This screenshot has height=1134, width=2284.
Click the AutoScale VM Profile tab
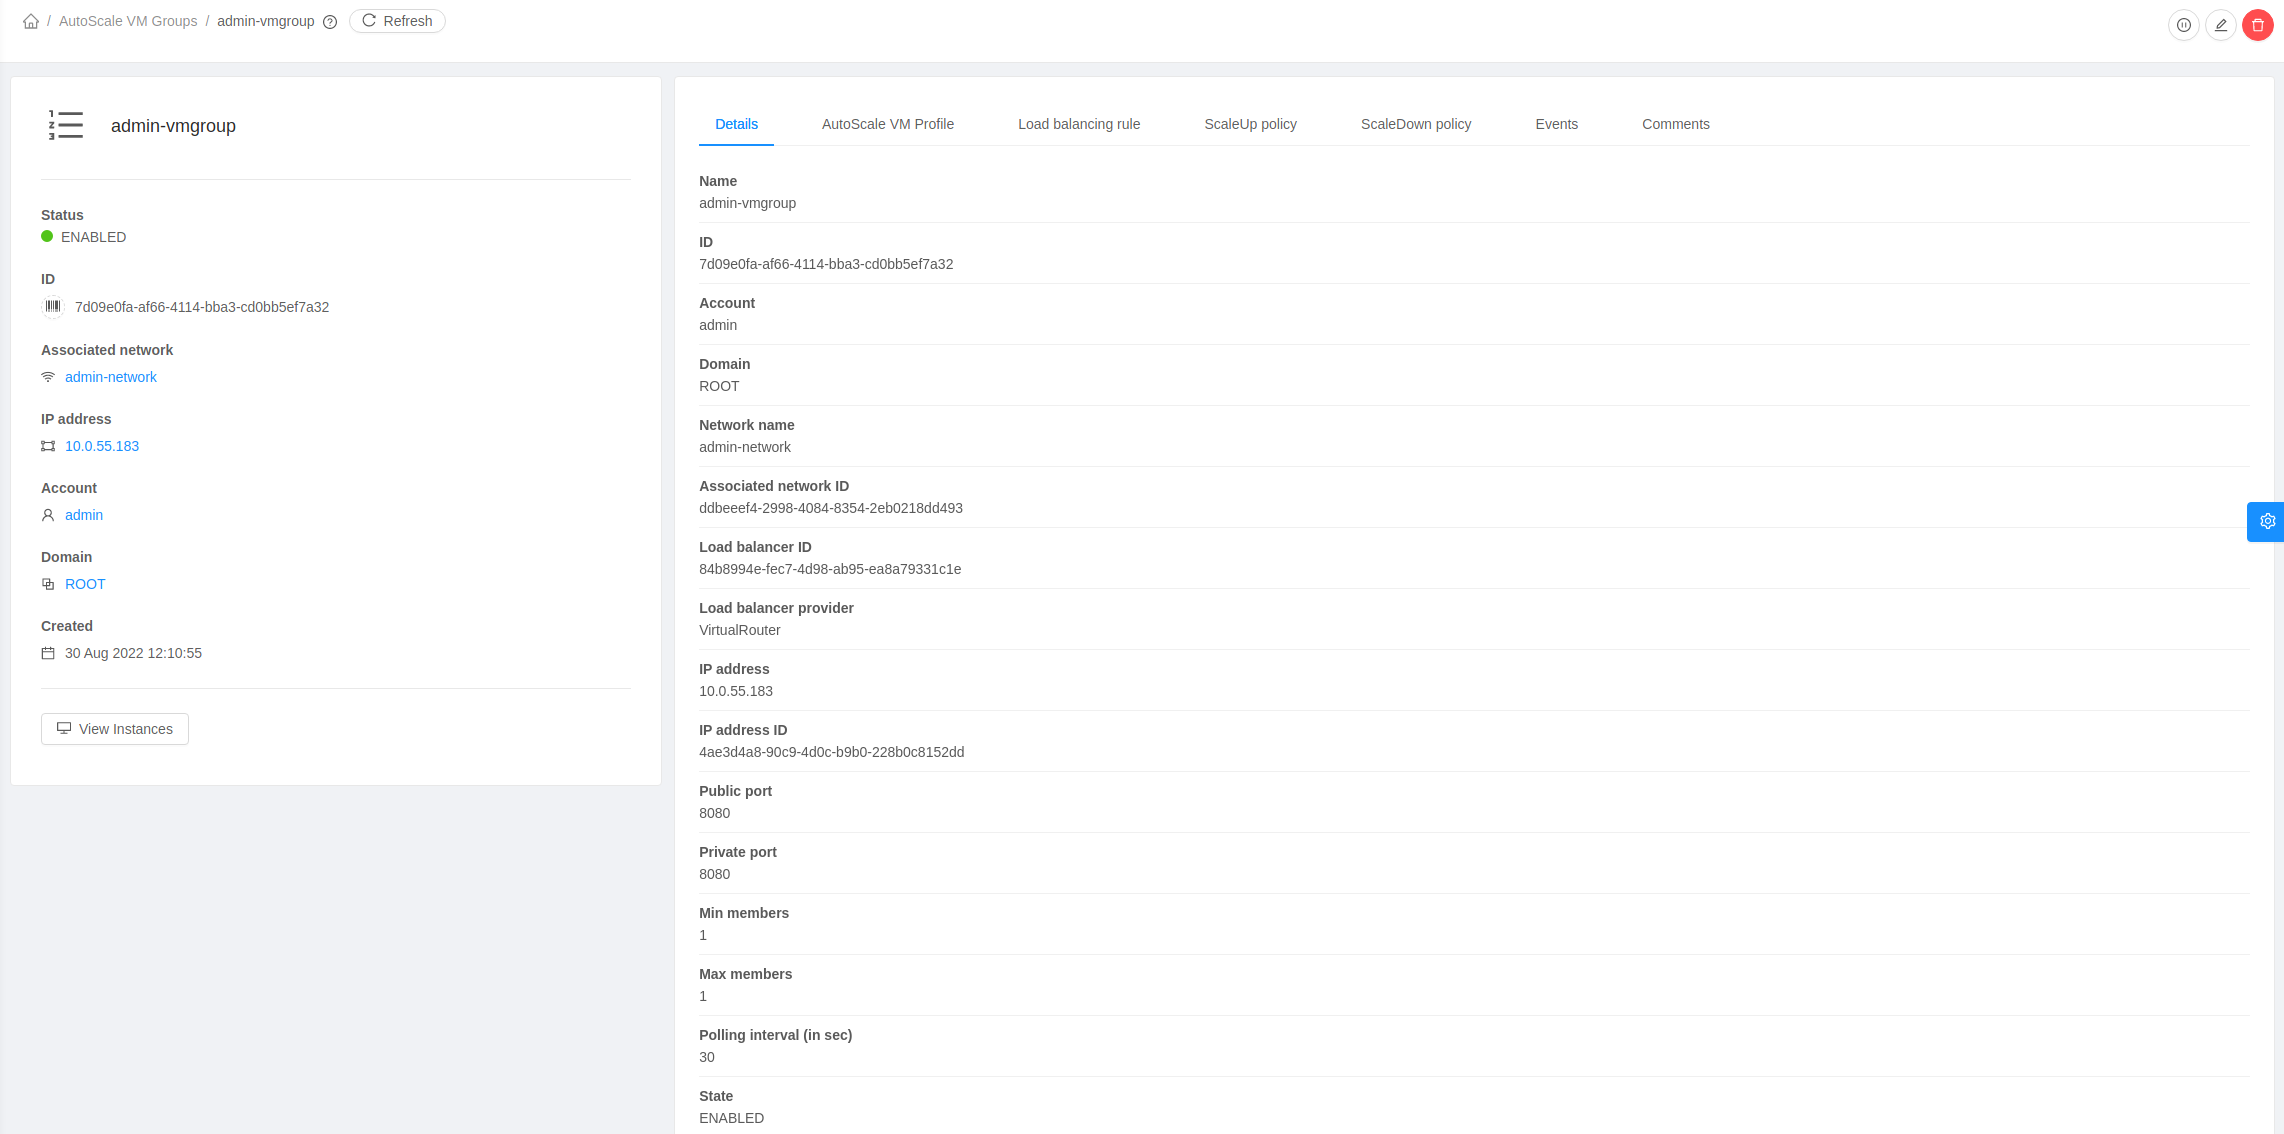[889, 124]
